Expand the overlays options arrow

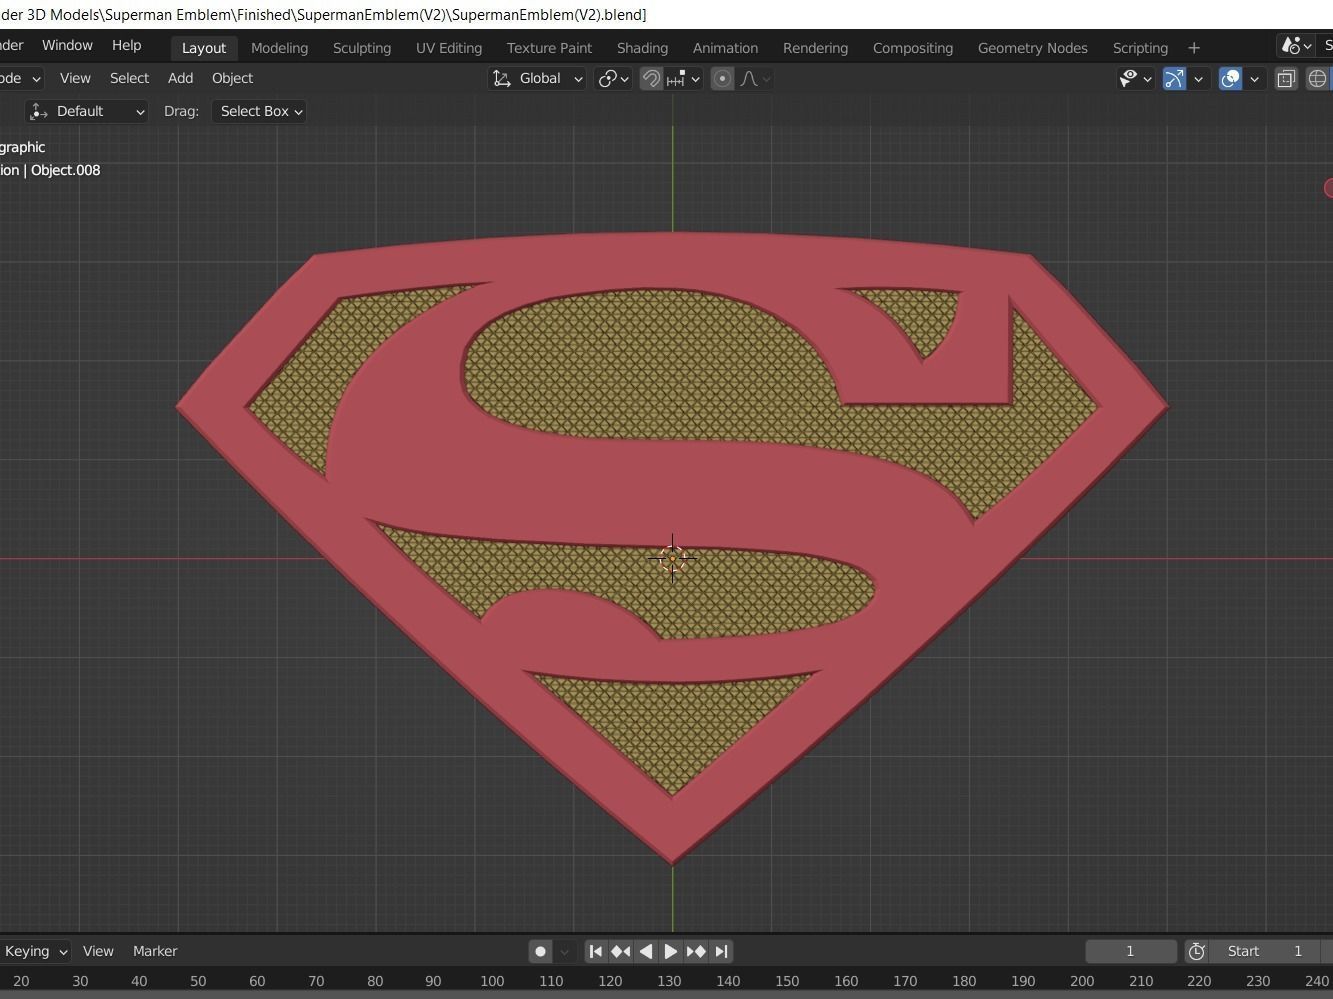[1254, 78]
